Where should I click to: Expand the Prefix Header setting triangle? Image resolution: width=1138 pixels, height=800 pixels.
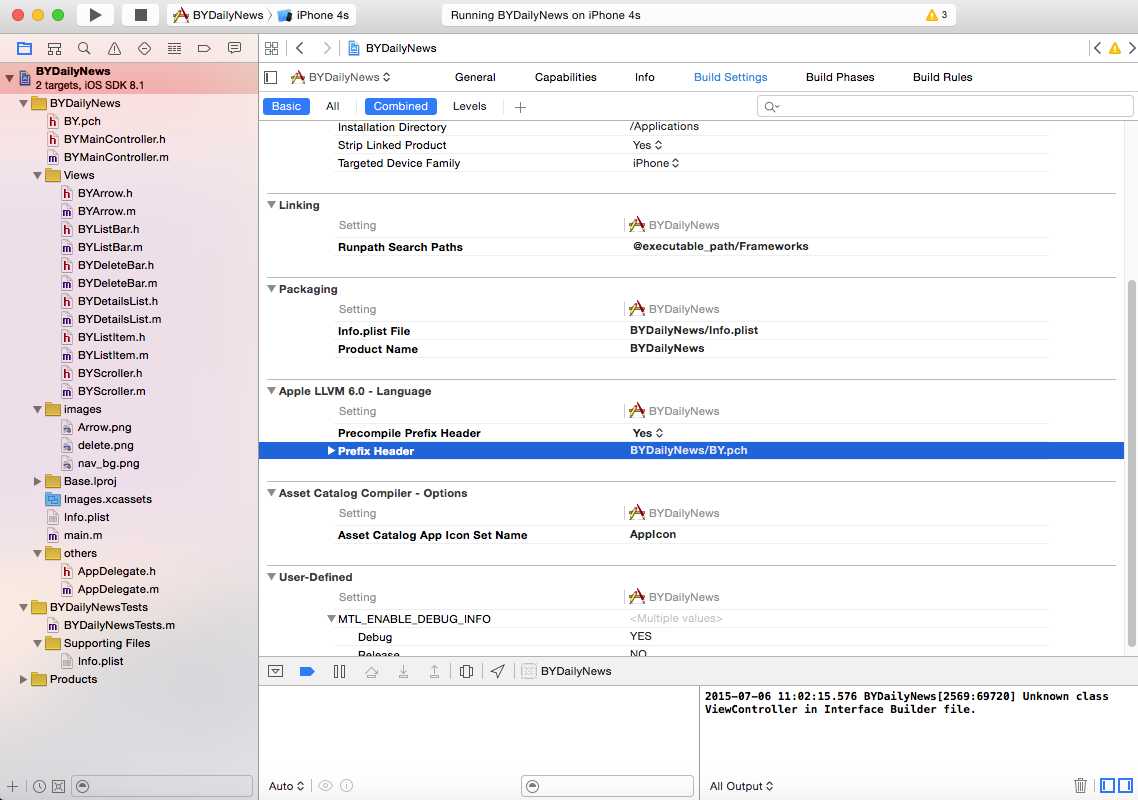[x=331, y=451]
